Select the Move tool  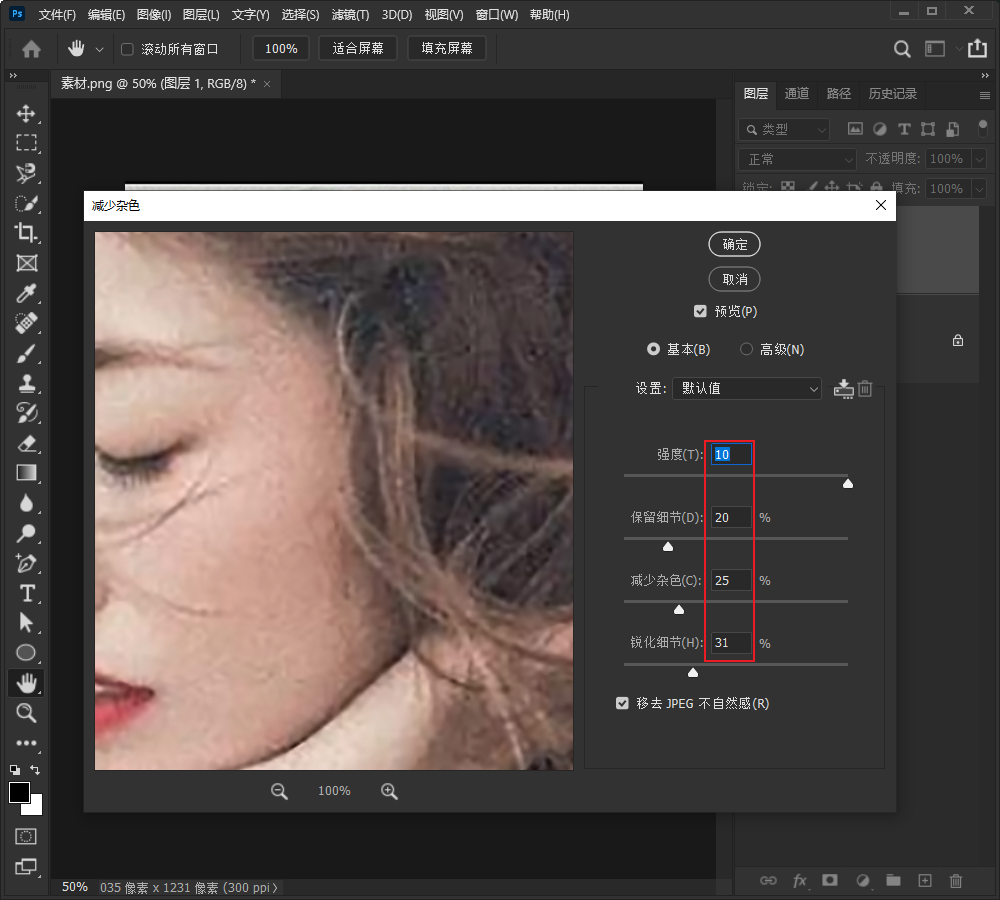pyautogui.click(x=26, y=114)
